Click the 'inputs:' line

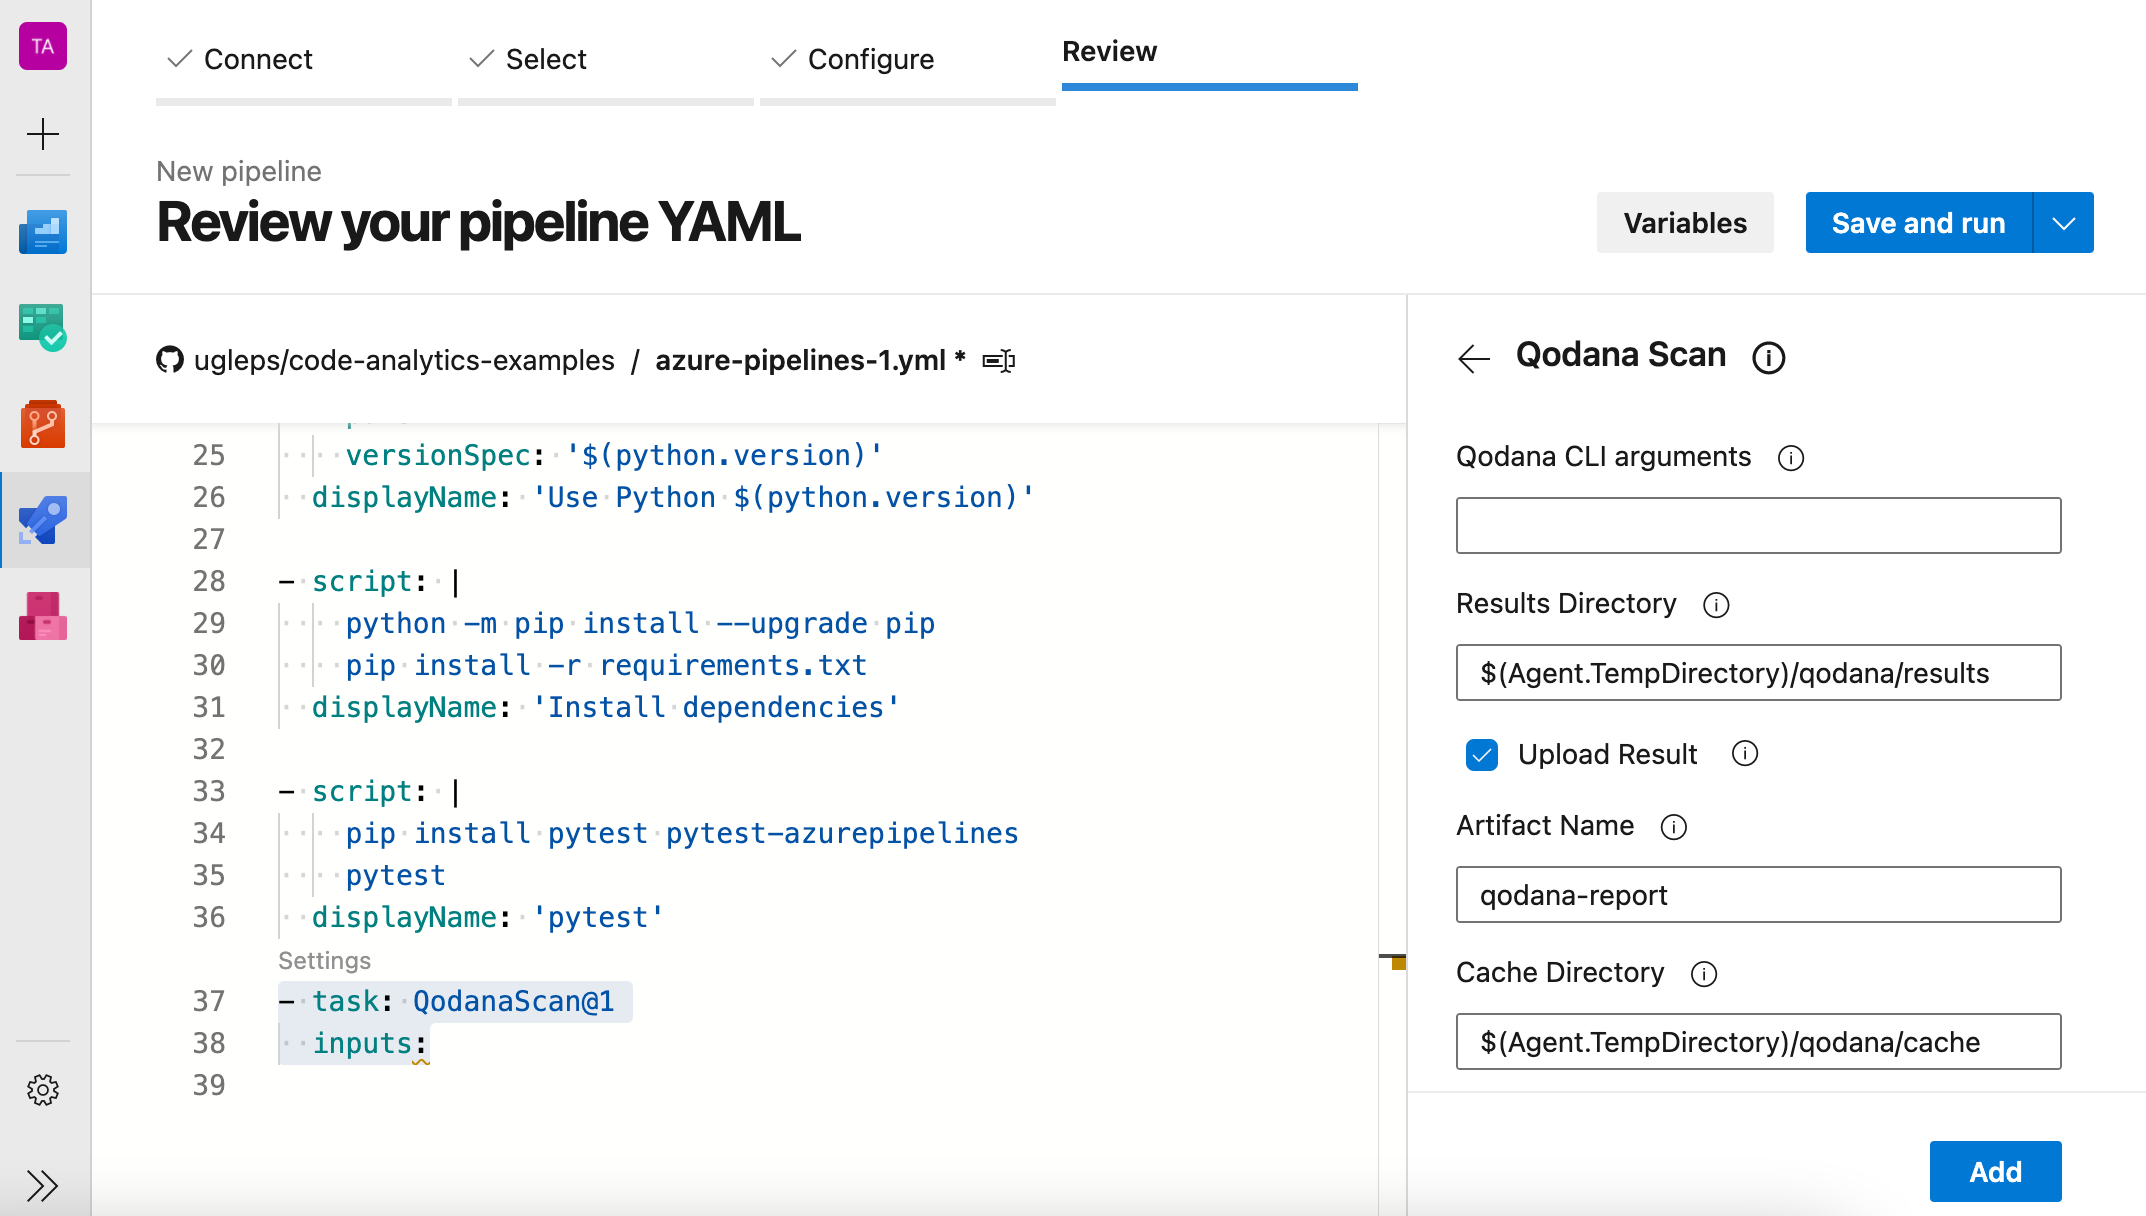point(369,1043)
